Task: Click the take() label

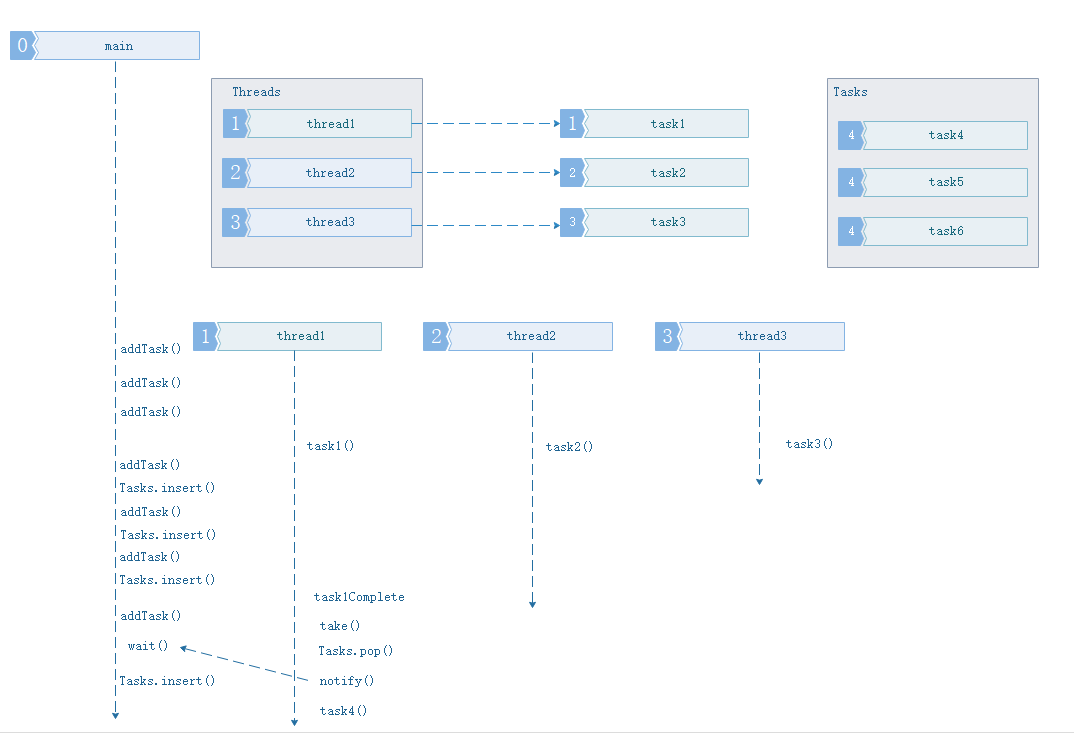Action: tap(340, 626)
